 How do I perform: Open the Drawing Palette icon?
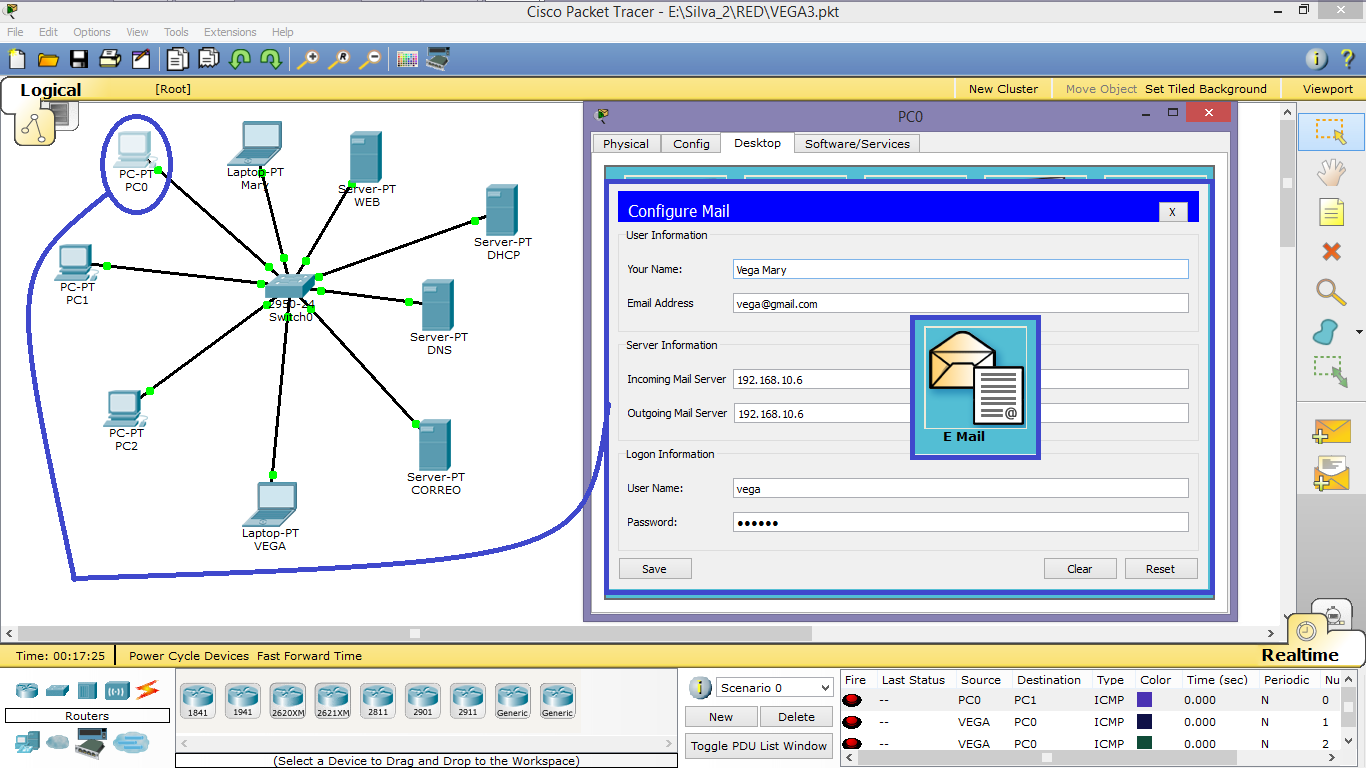click(407, 59)
